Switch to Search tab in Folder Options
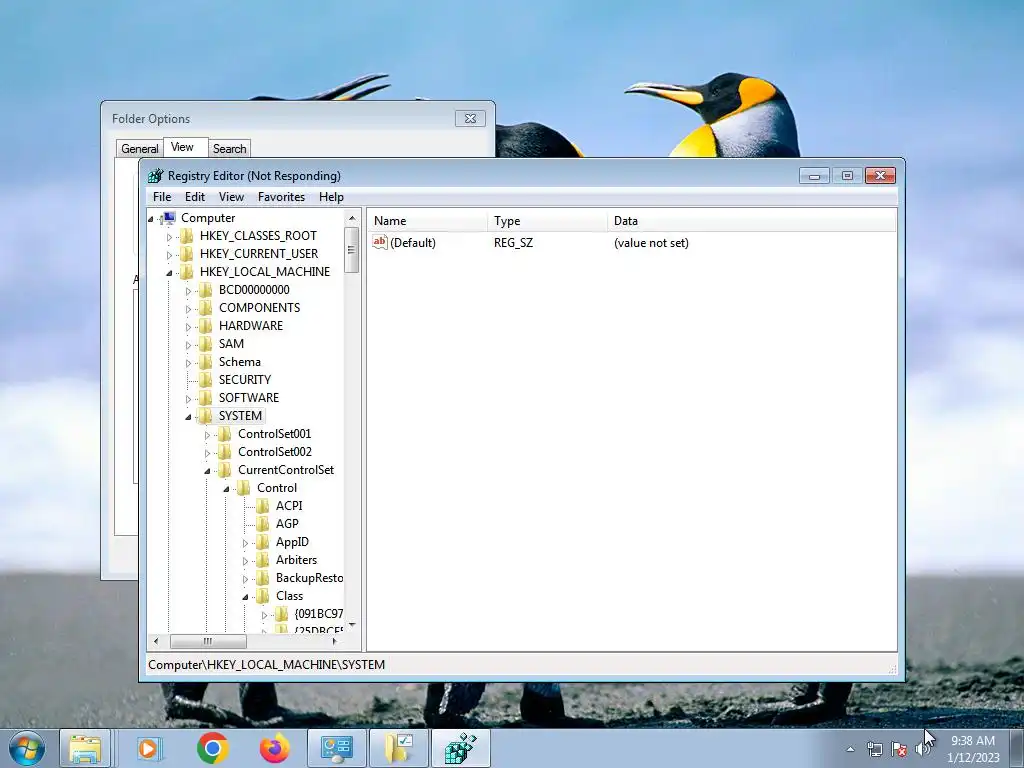 click(229, 149)
